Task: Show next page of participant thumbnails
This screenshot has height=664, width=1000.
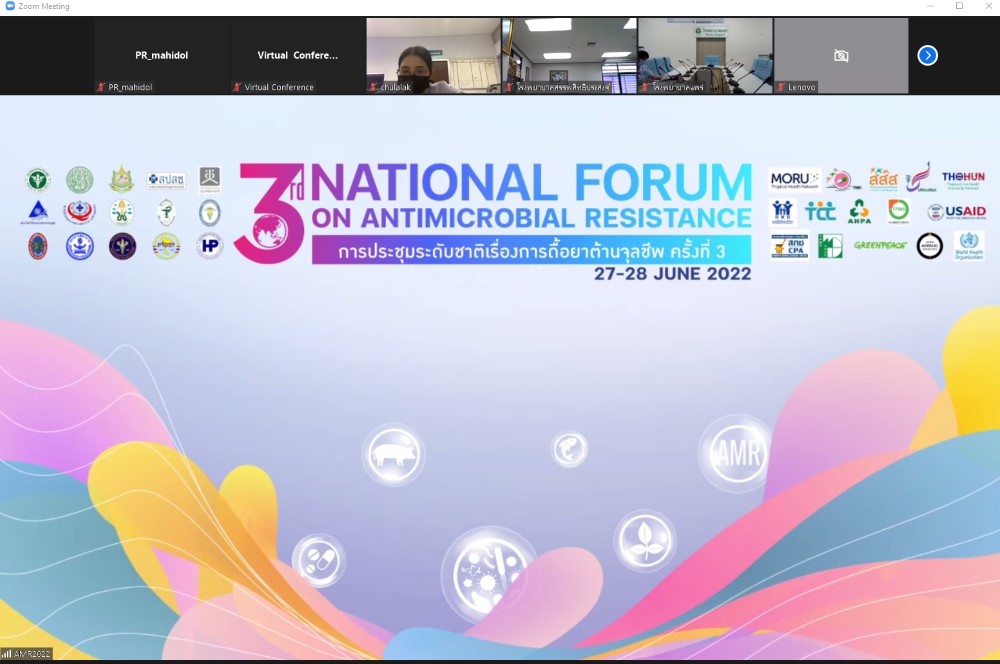Action: pos(927,56)
